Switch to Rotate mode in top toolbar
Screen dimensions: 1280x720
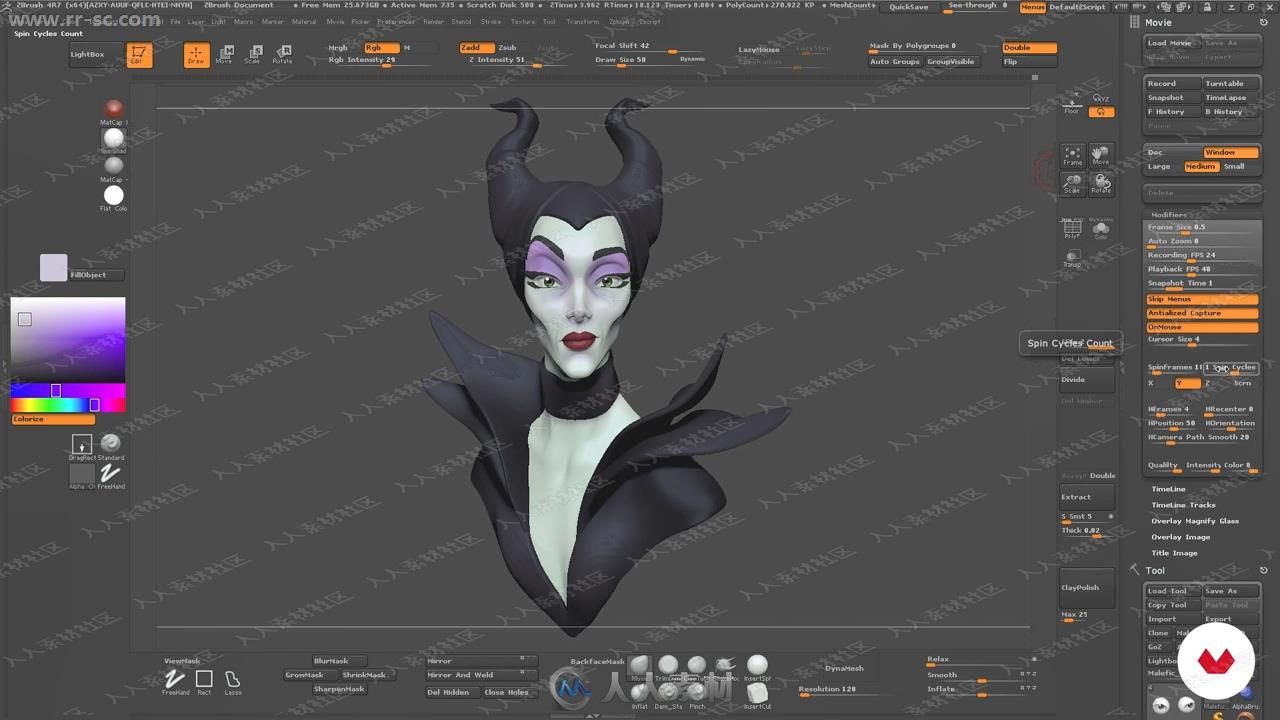283,54
